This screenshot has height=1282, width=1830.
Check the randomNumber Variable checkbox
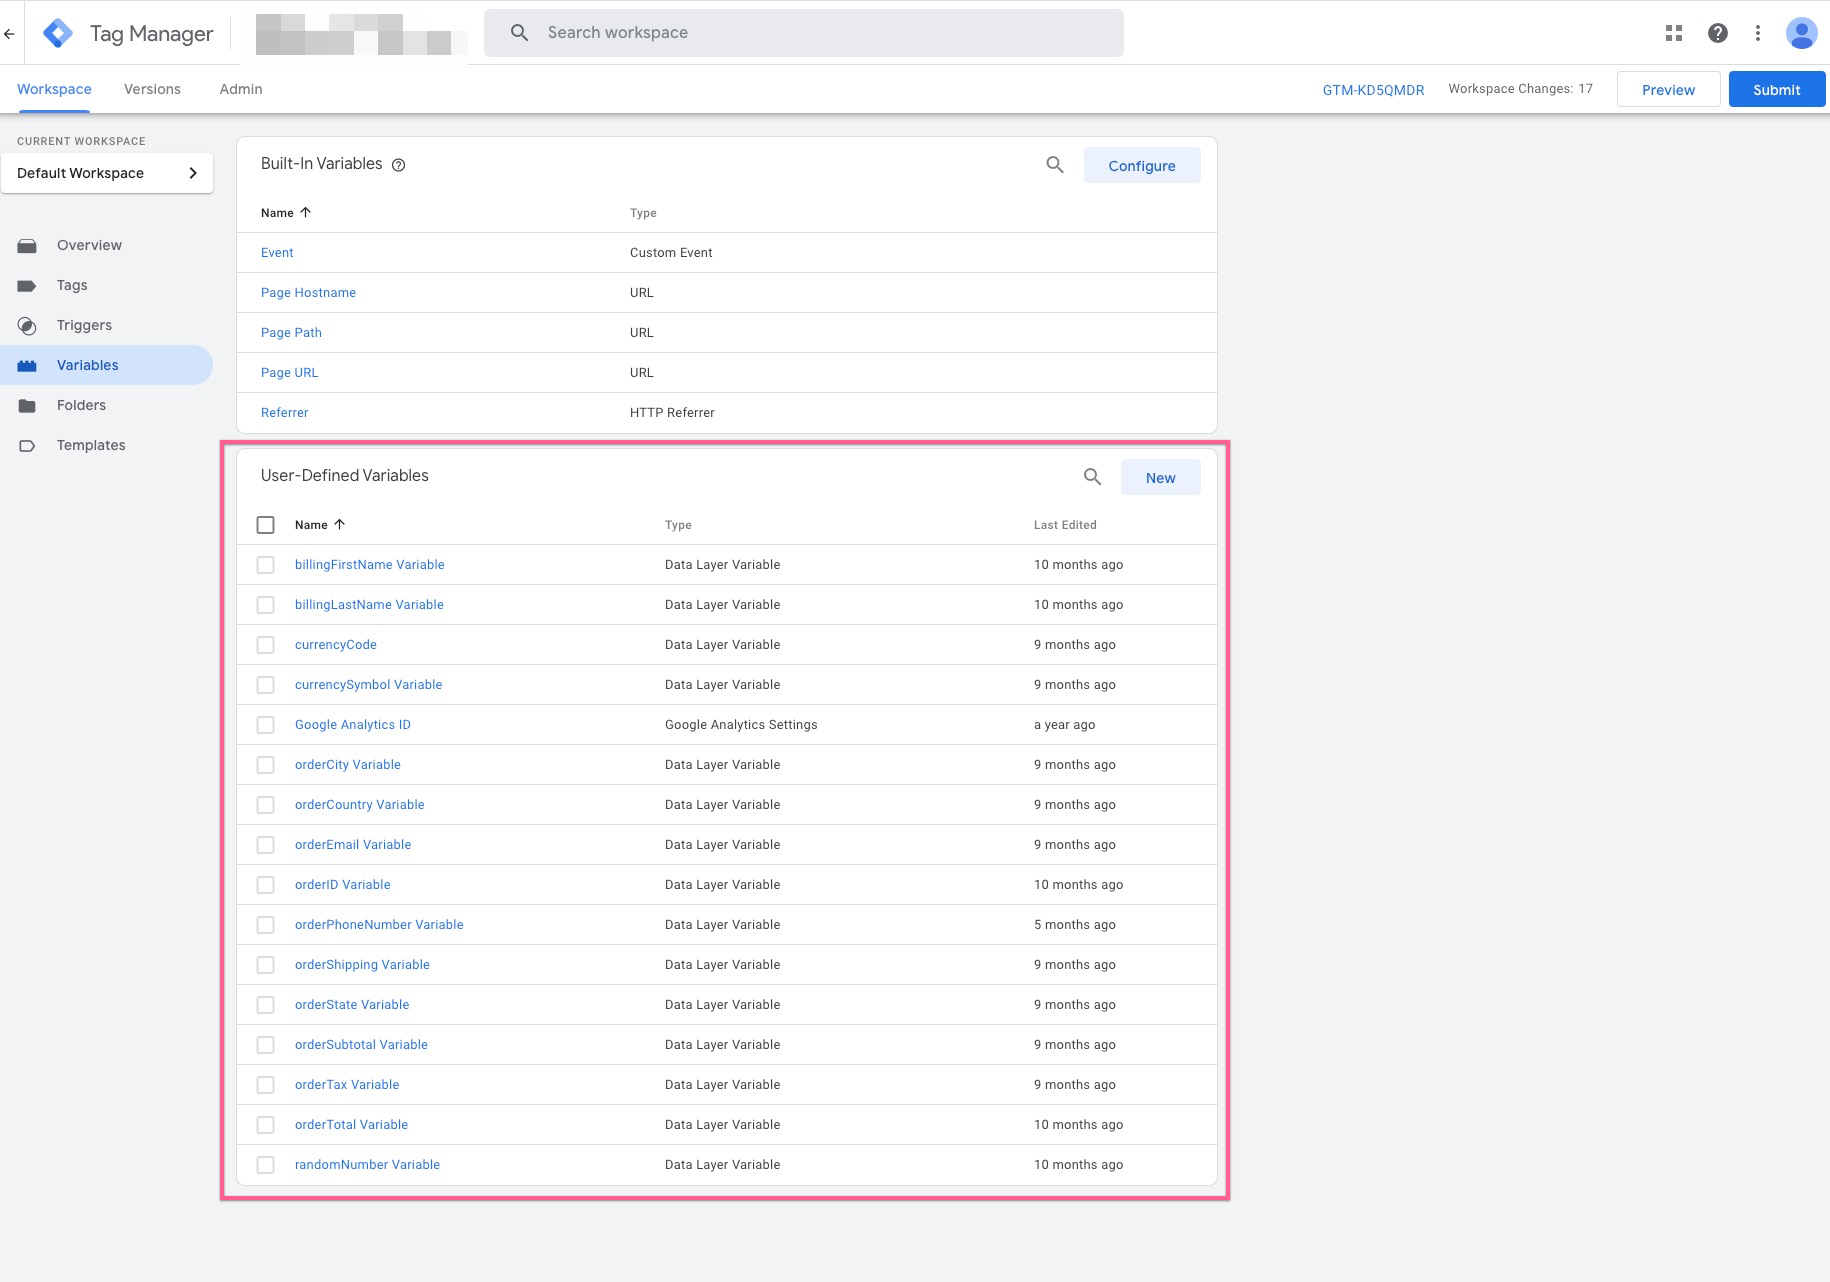(266, 1165)
